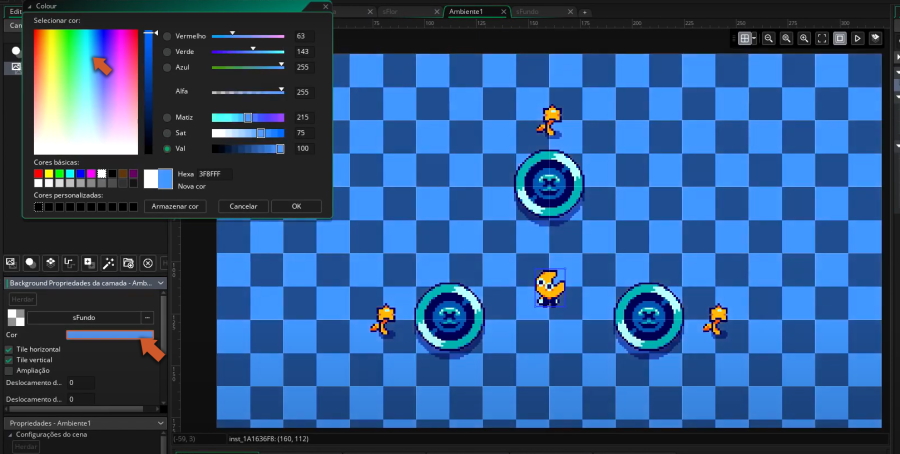Close the sFundo tab

click(570, 11)
